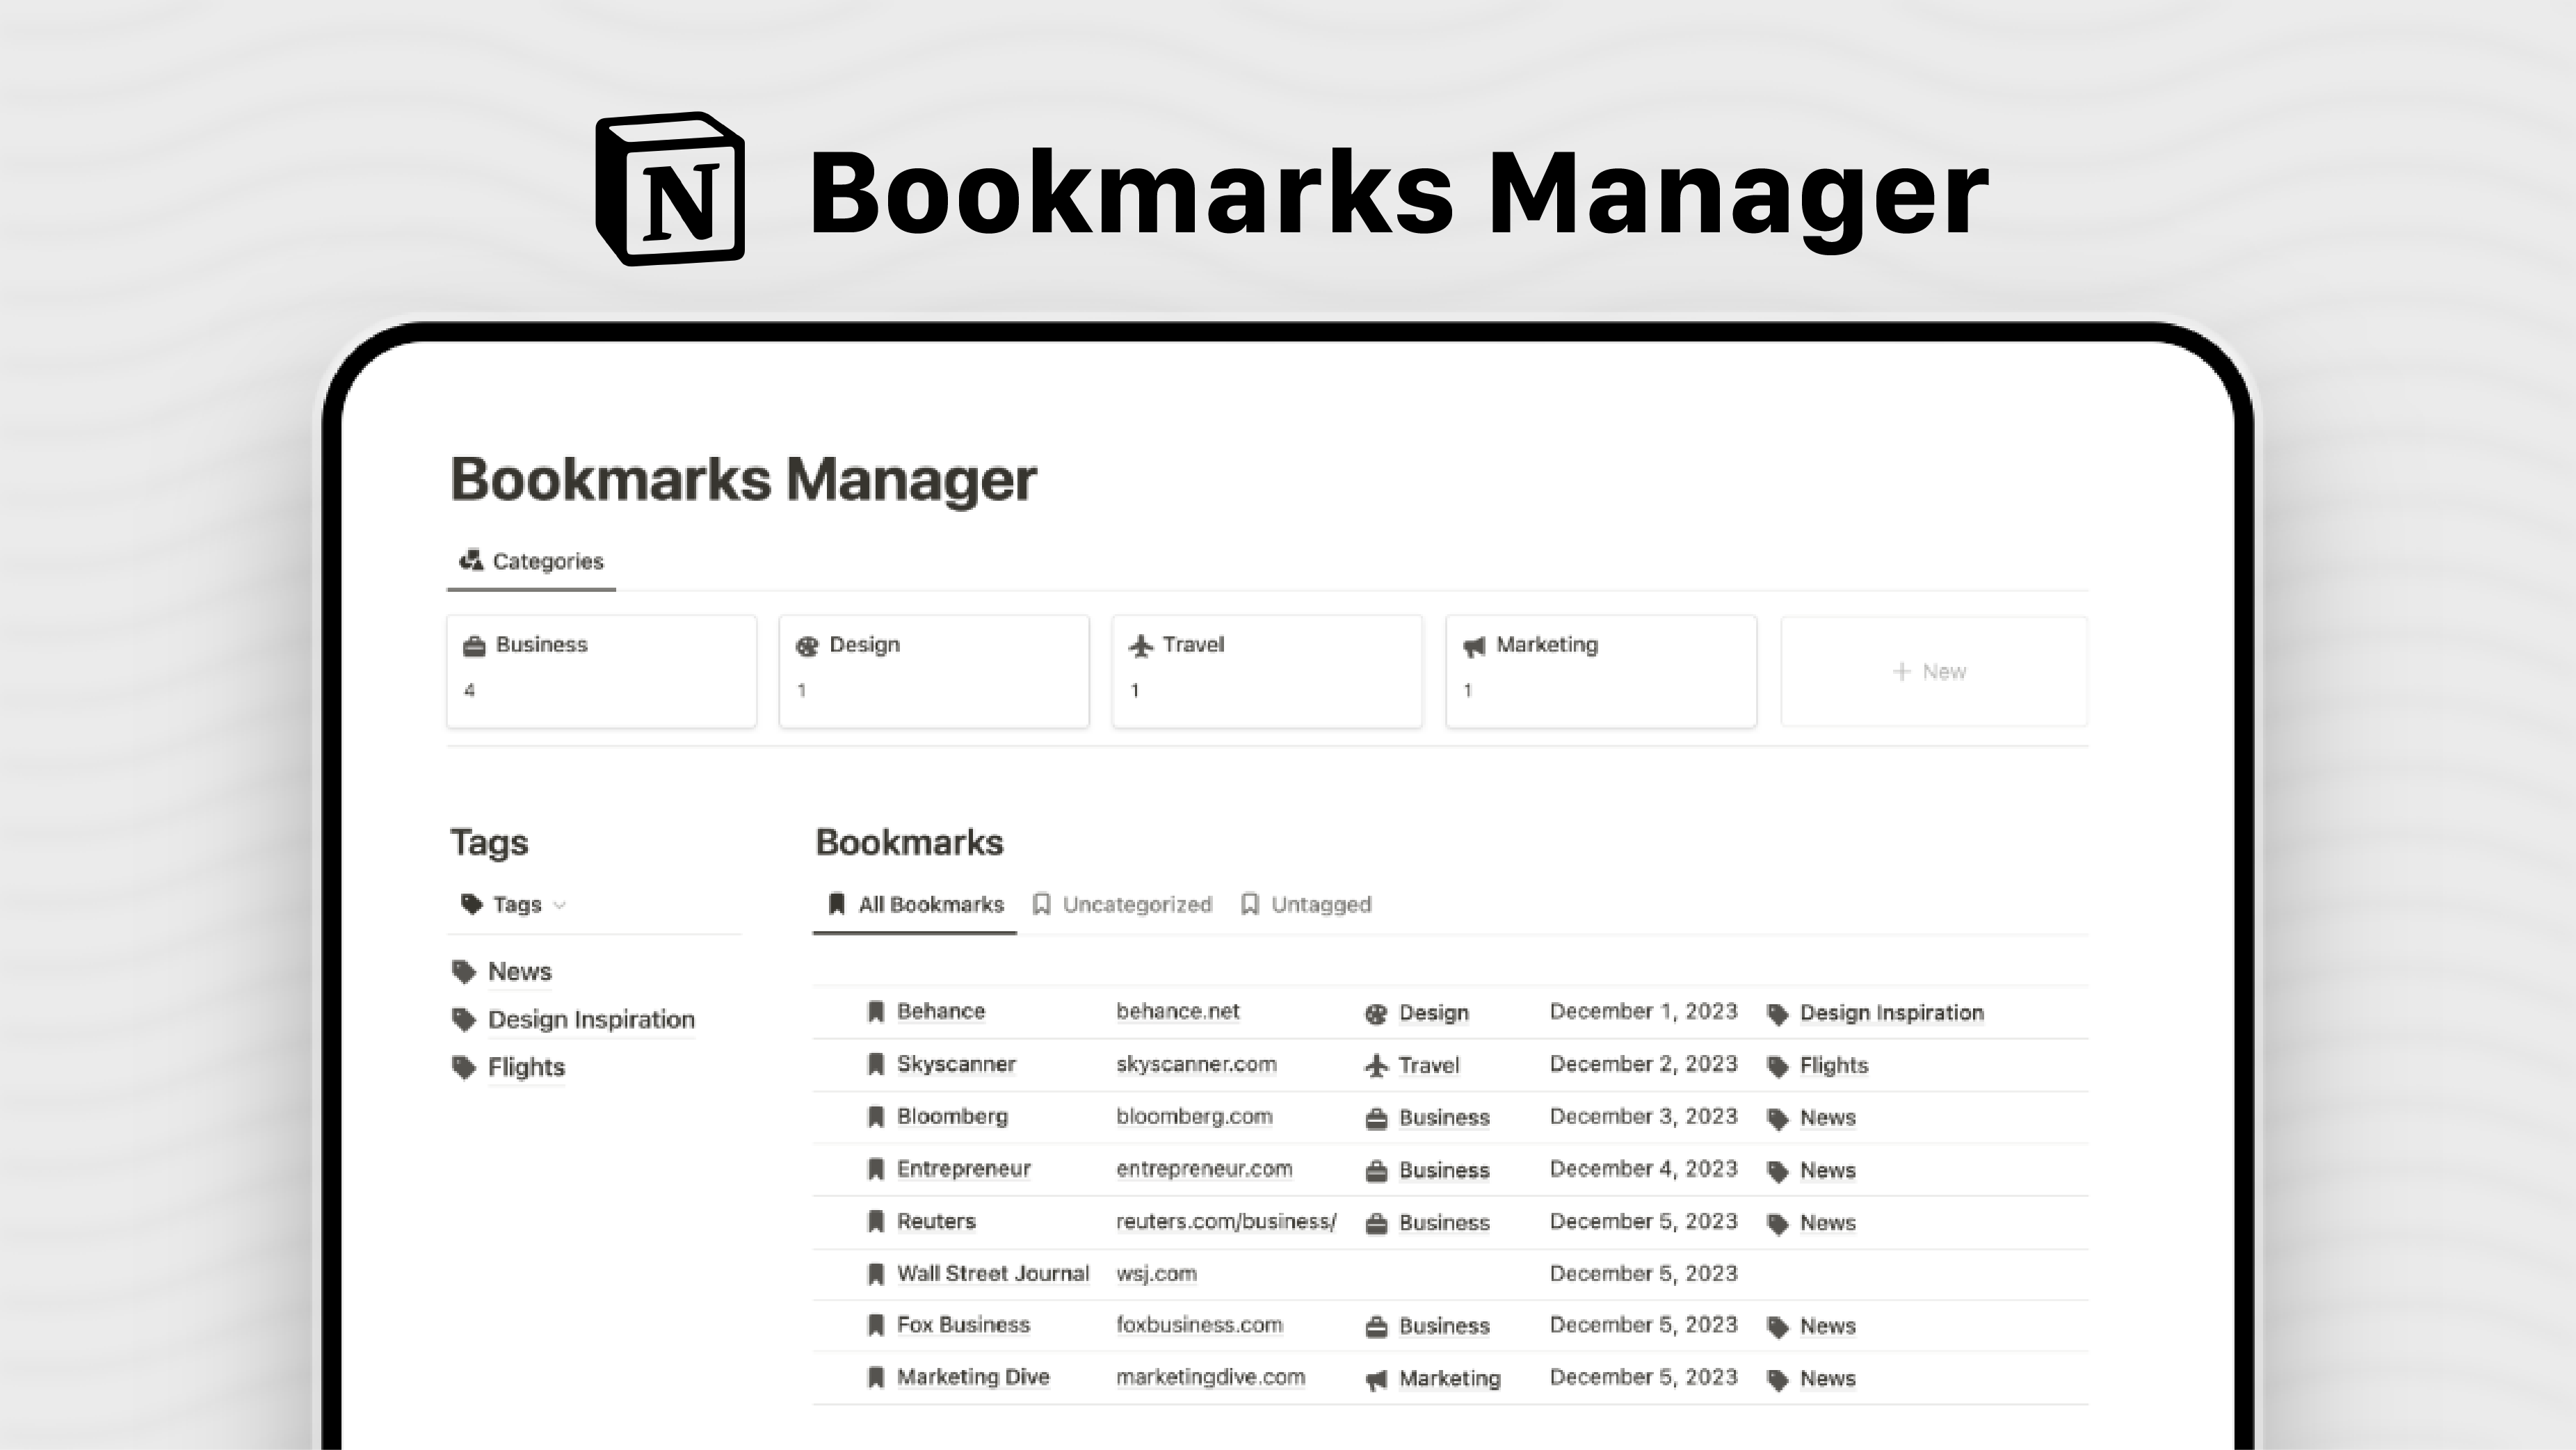The image size is (2576, 1450).
Task: Open the behance.net link
Action: [x=1178, y=1012]
